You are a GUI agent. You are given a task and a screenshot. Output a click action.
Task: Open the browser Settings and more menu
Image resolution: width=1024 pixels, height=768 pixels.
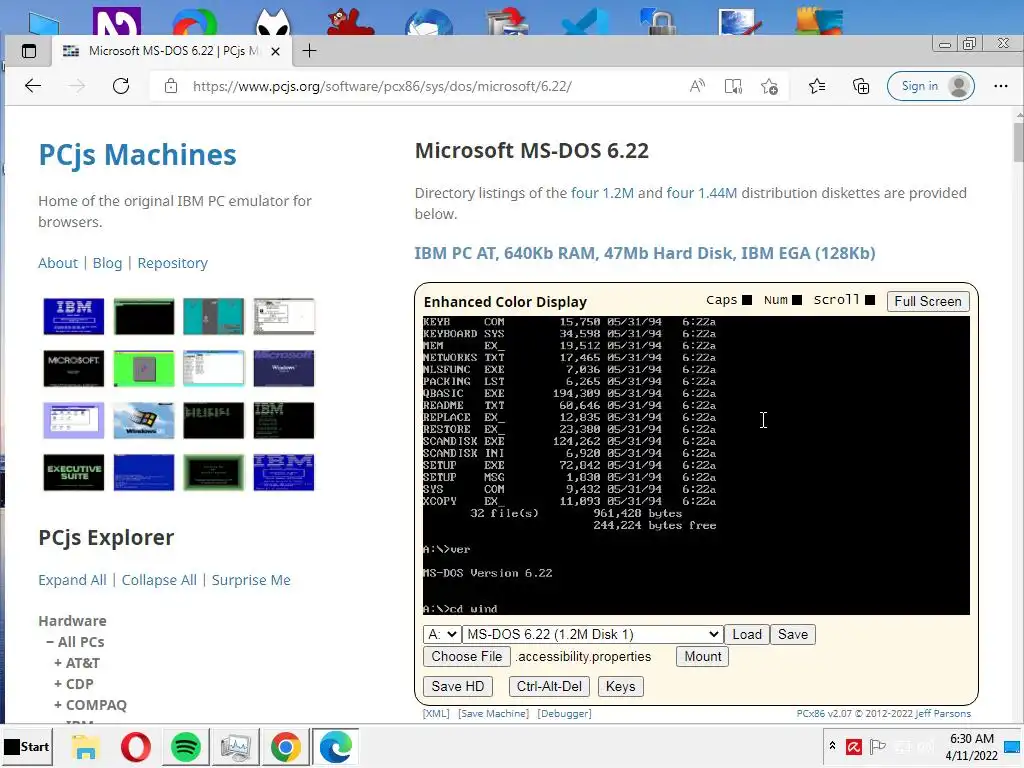1000,86
